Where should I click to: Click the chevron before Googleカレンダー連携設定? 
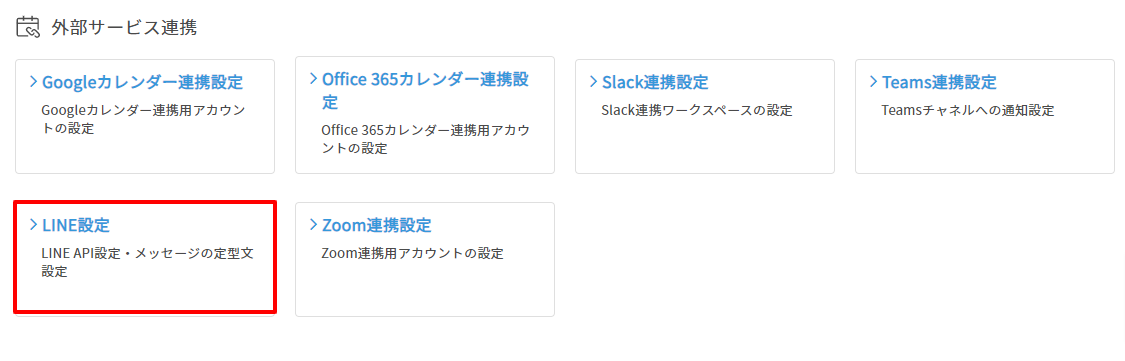[33, 81]
